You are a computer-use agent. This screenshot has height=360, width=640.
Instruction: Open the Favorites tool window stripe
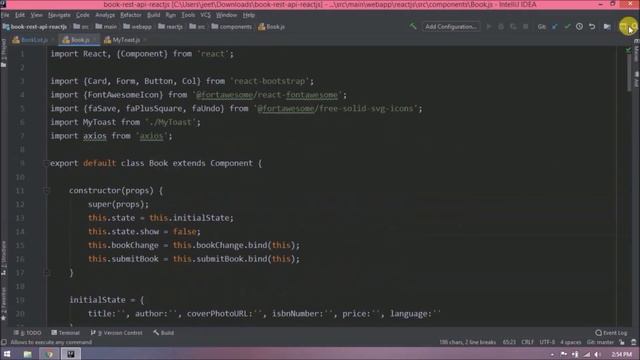click(x=4, y=304)
